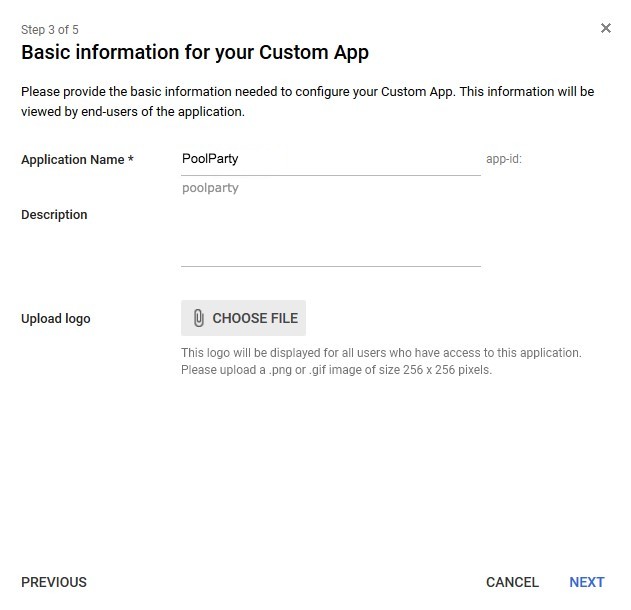
Task: Focus the Application Name field containing PoolParty
Action: 331,159
